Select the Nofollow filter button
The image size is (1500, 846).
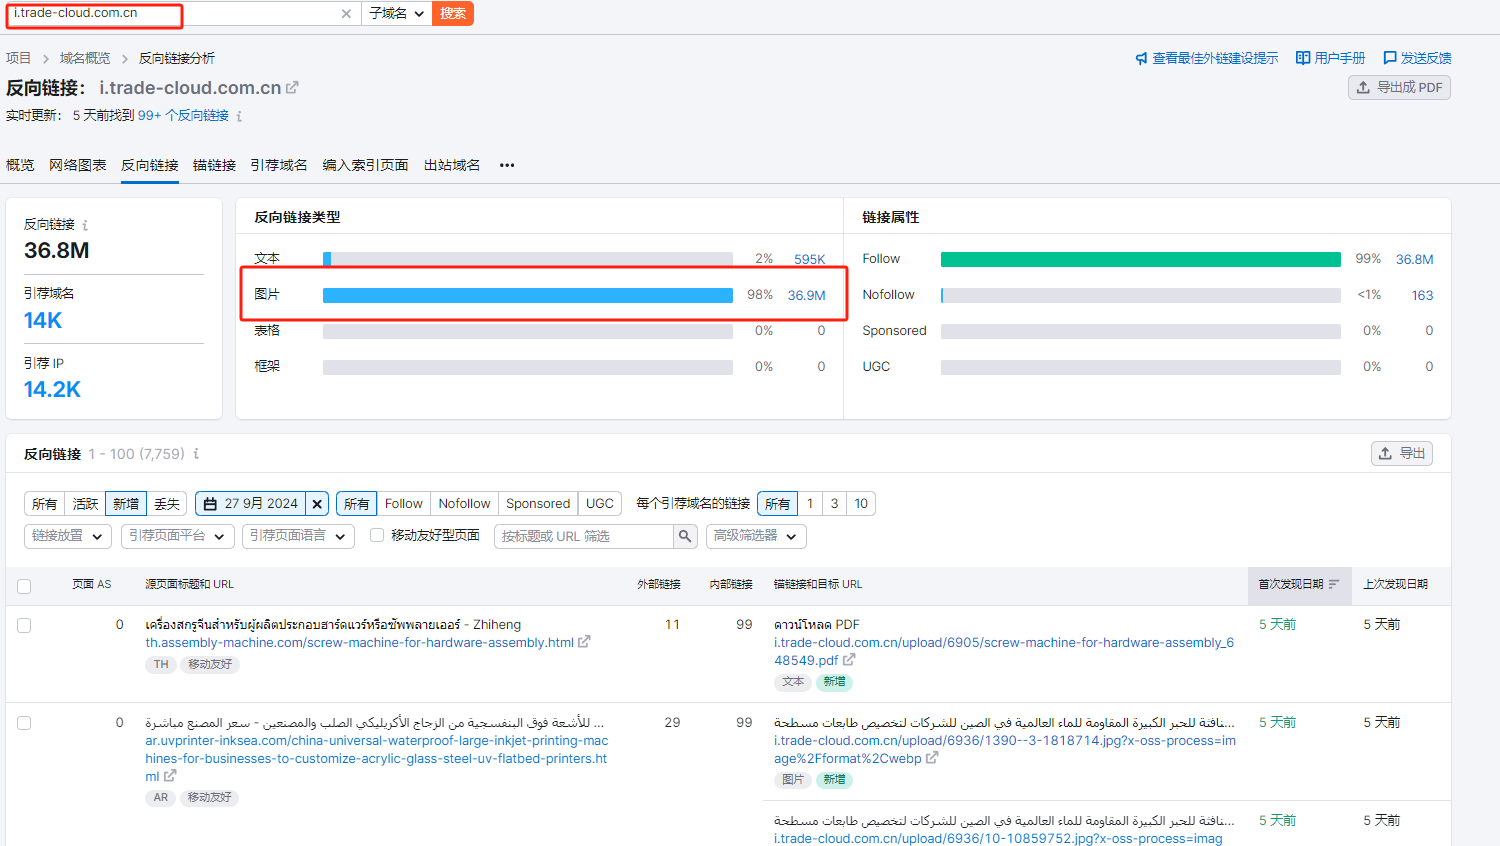[x=464, y=503]
